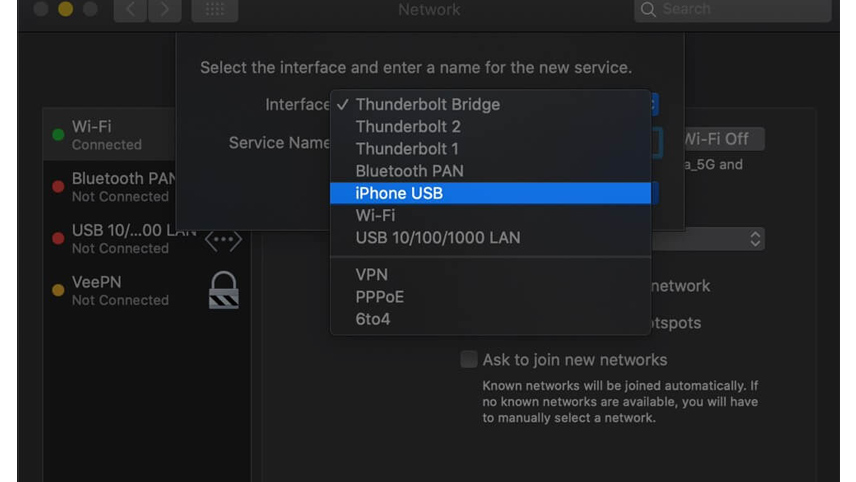Click the VeePN lock icon
The width and height of the screenshot is (856, 482).
pyautogui.click(x=224, y=290)
